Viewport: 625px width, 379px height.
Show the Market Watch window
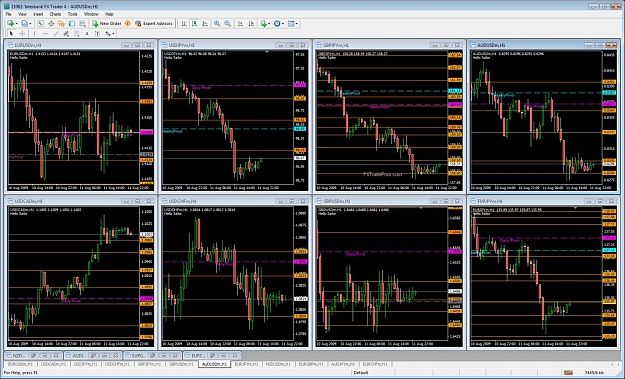(40, 24)
